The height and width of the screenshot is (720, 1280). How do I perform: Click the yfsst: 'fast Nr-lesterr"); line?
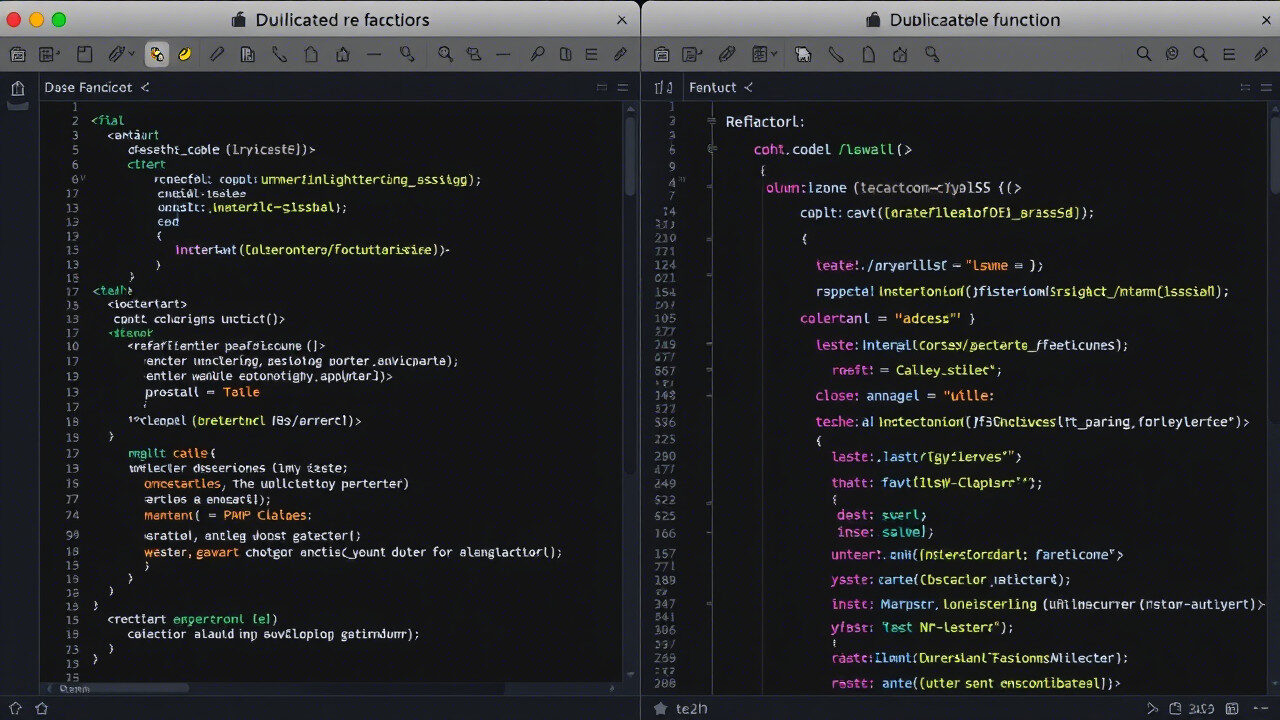[x=922, y=627]
